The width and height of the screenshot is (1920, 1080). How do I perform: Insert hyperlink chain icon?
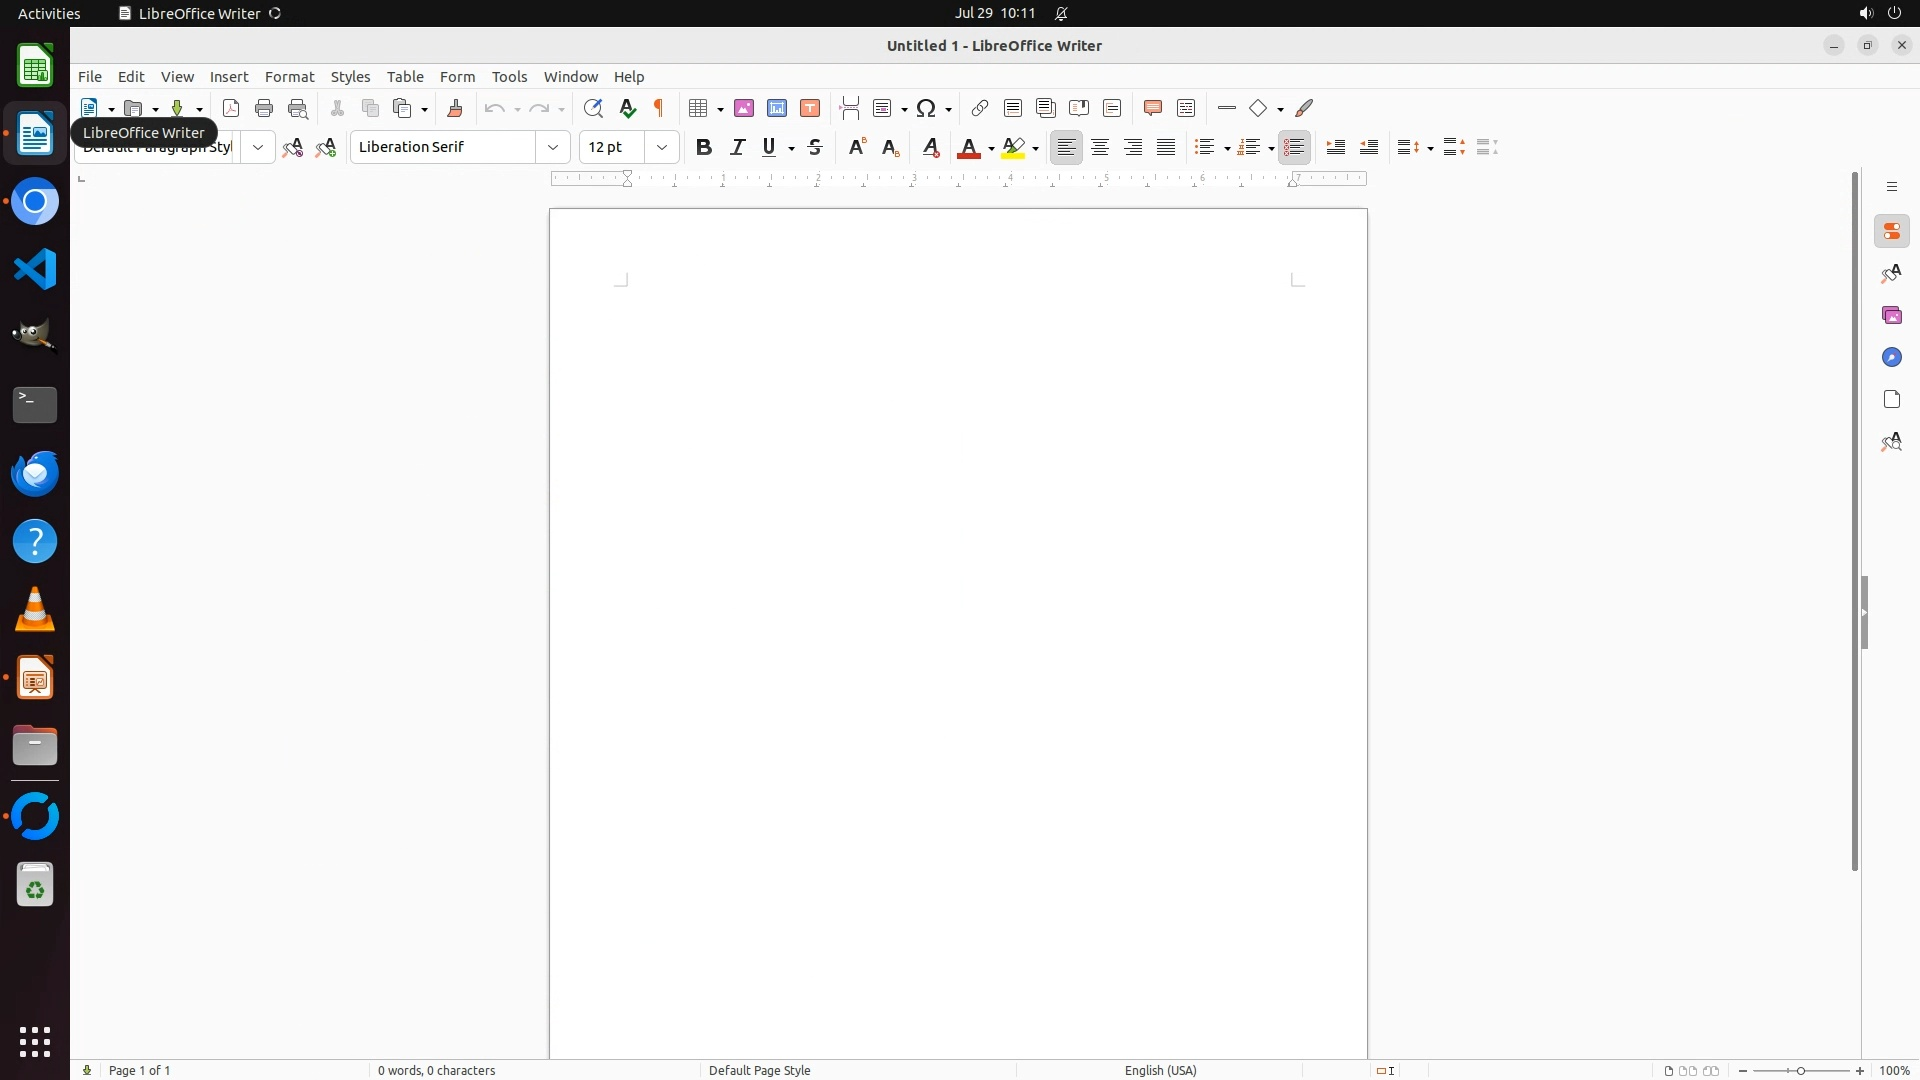pos(980,108)
